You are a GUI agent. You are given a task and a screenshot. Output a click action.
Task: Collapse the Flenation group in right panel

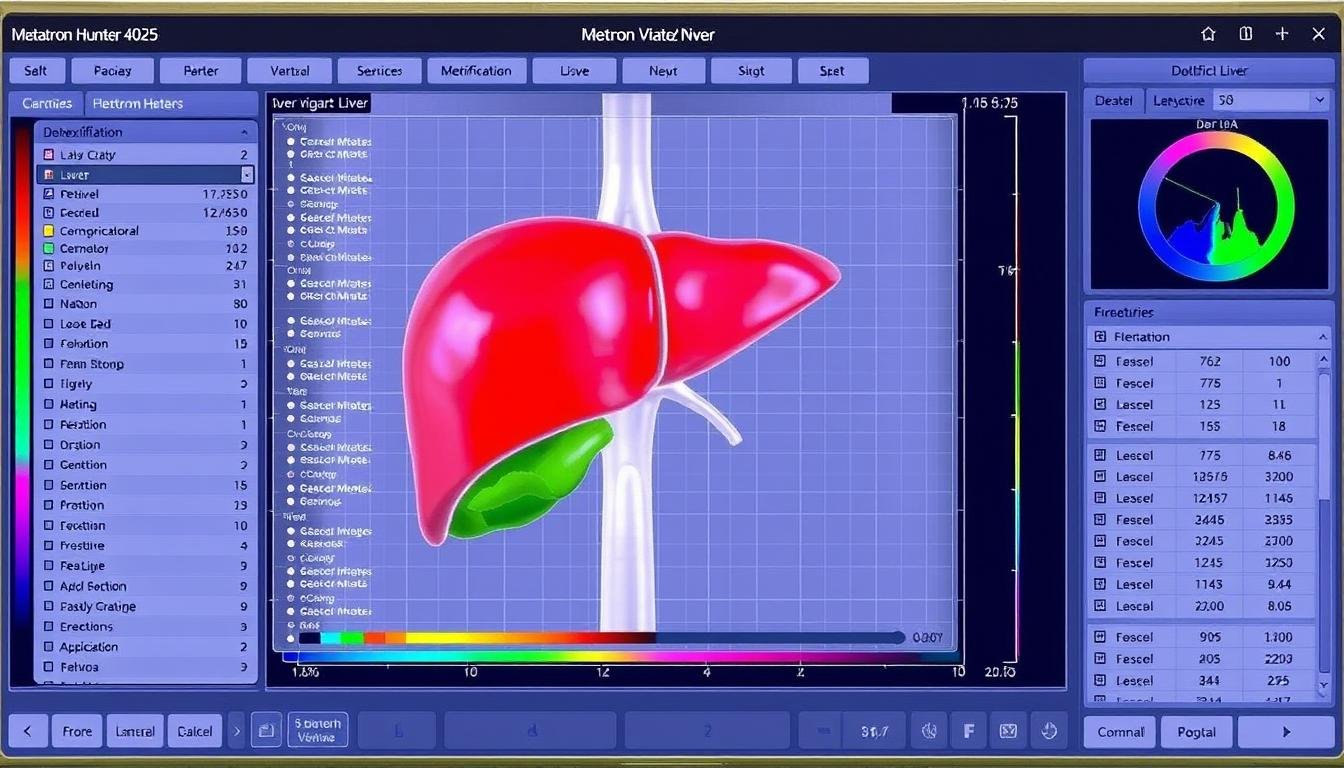[x=1323, y=337]
